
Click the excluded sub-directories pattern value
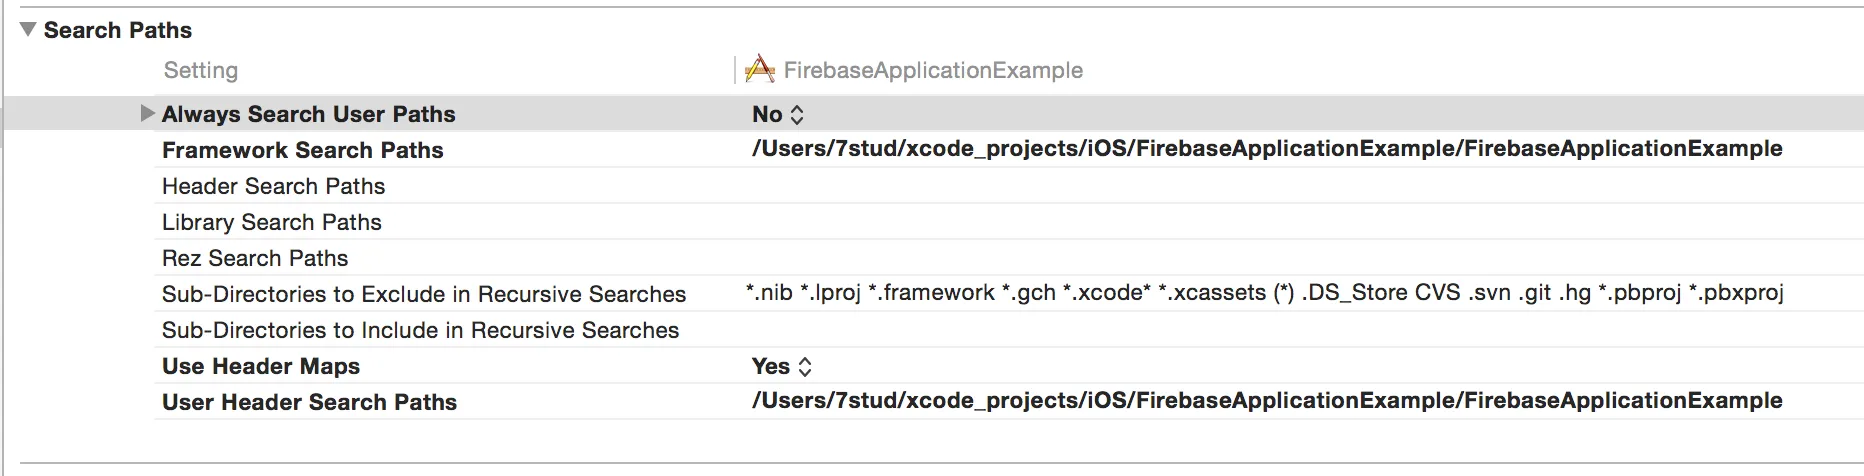pyautogui.click(x=1265, y=293)
